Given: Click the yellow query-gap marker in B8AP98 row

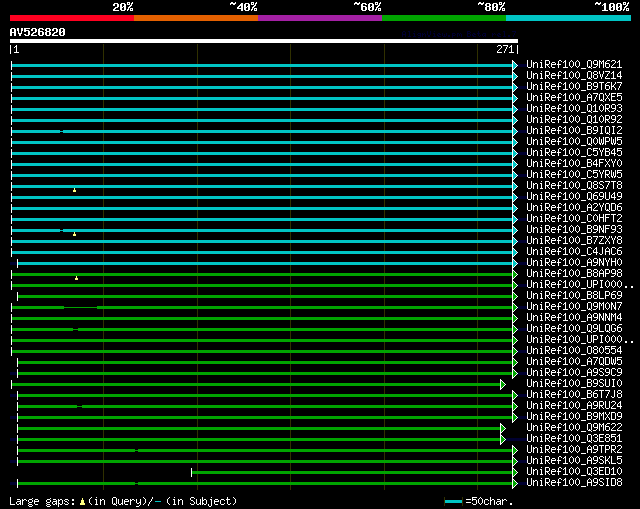Looking at the screenshot, I should tap(76, 278).
